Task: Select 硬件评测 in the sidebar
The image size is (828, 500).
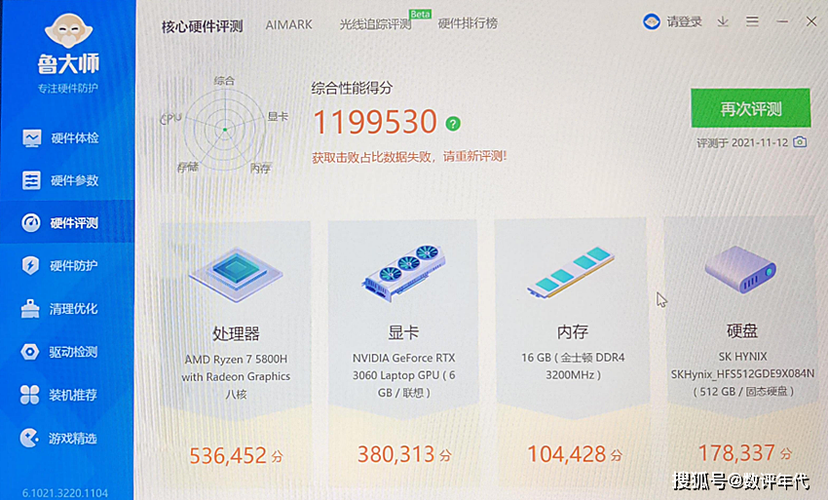Action: (x=60, y=223)
